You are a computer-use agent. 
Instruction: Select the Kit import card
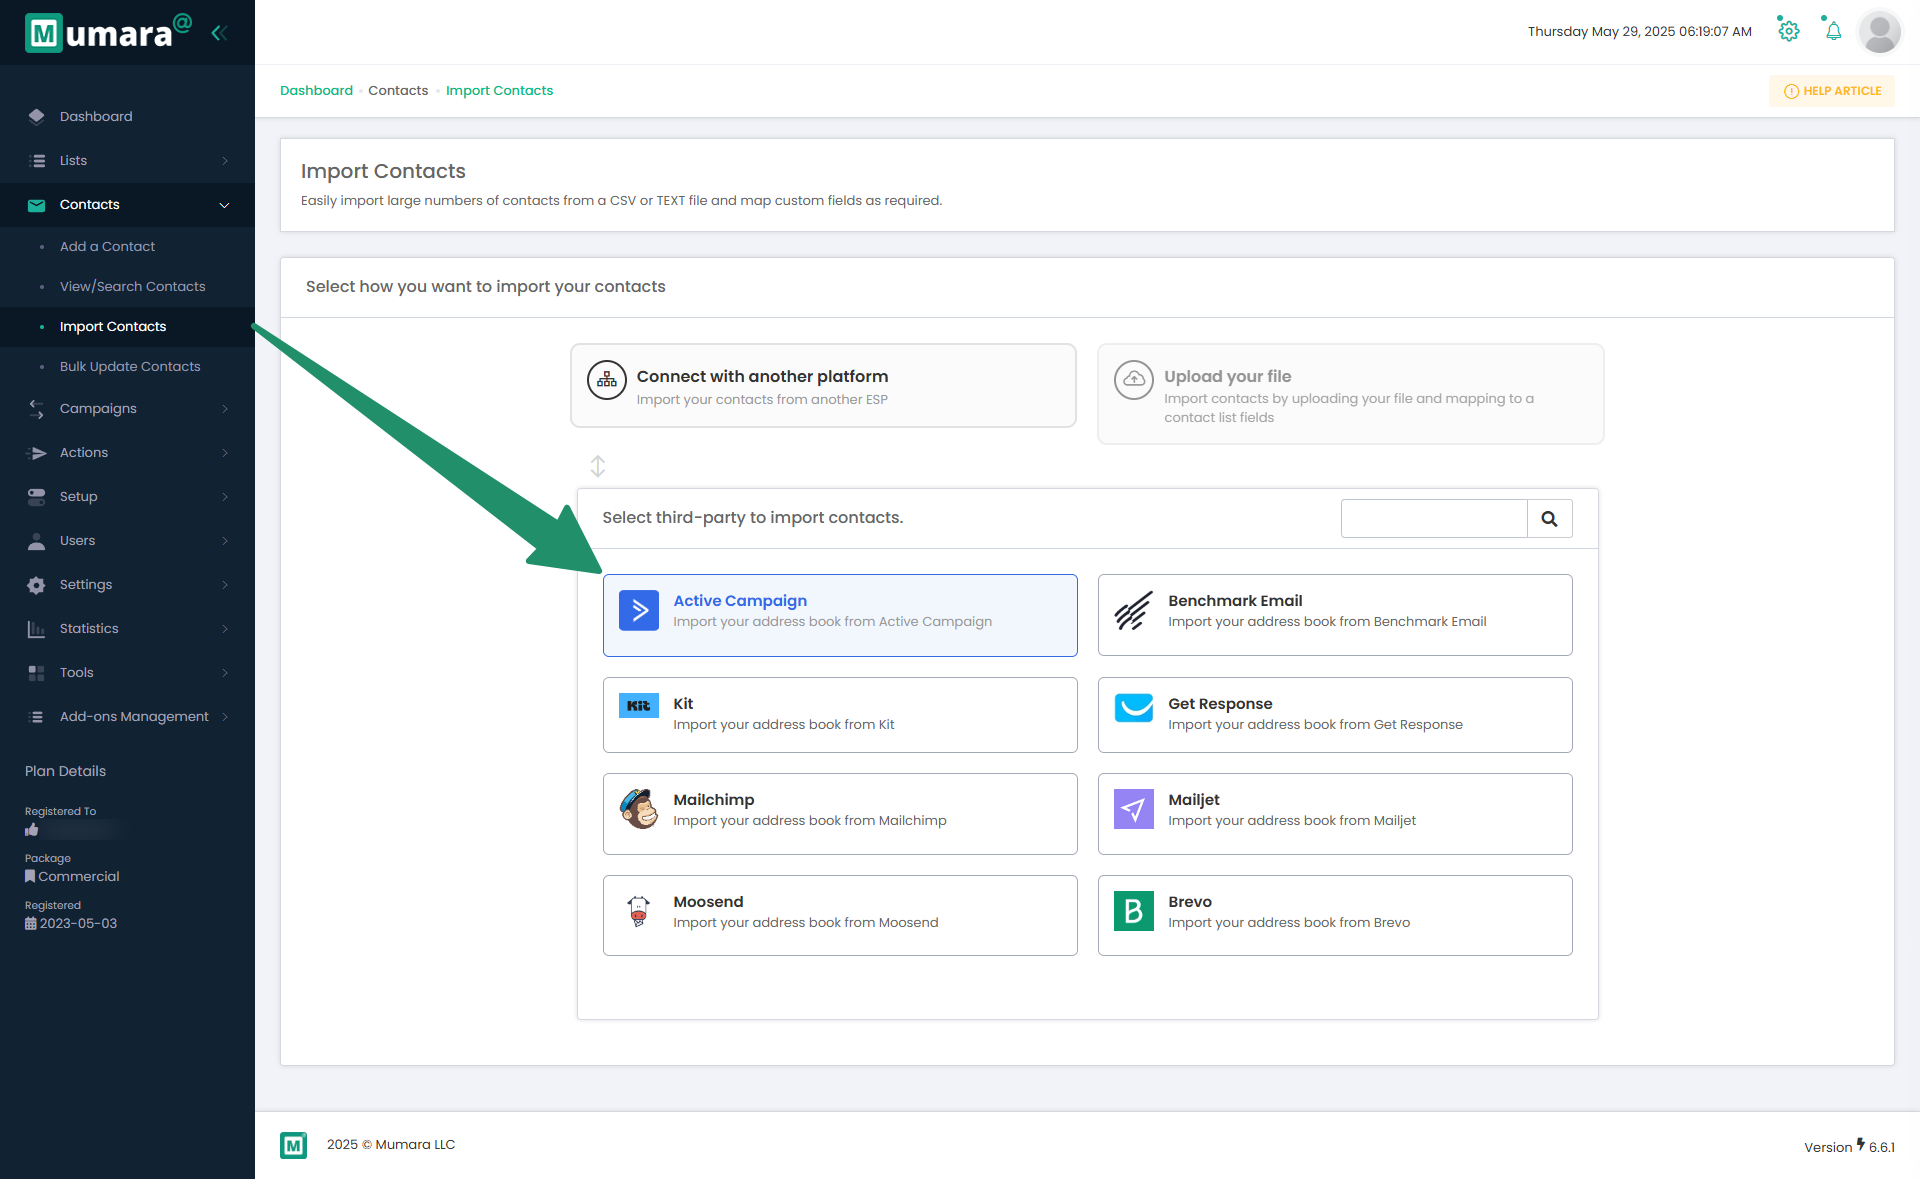click(x=840, y=715)
